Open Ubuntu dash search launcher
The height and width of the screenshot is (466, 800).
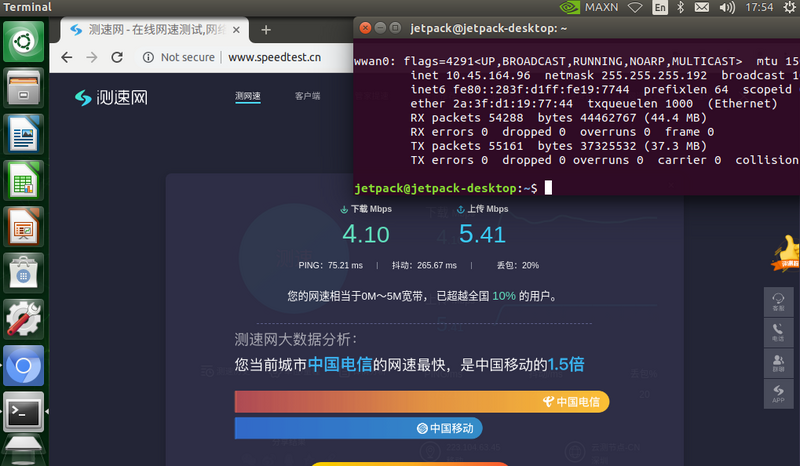(x=23, y=41)
